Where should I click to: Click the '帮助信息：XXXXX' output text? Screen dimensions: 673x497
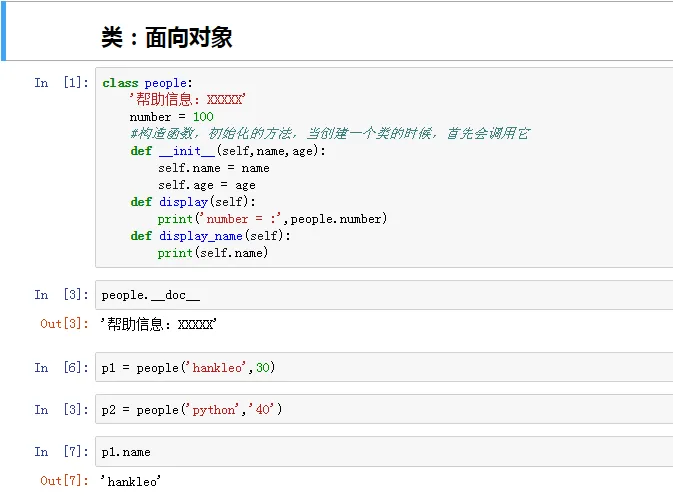158,324
